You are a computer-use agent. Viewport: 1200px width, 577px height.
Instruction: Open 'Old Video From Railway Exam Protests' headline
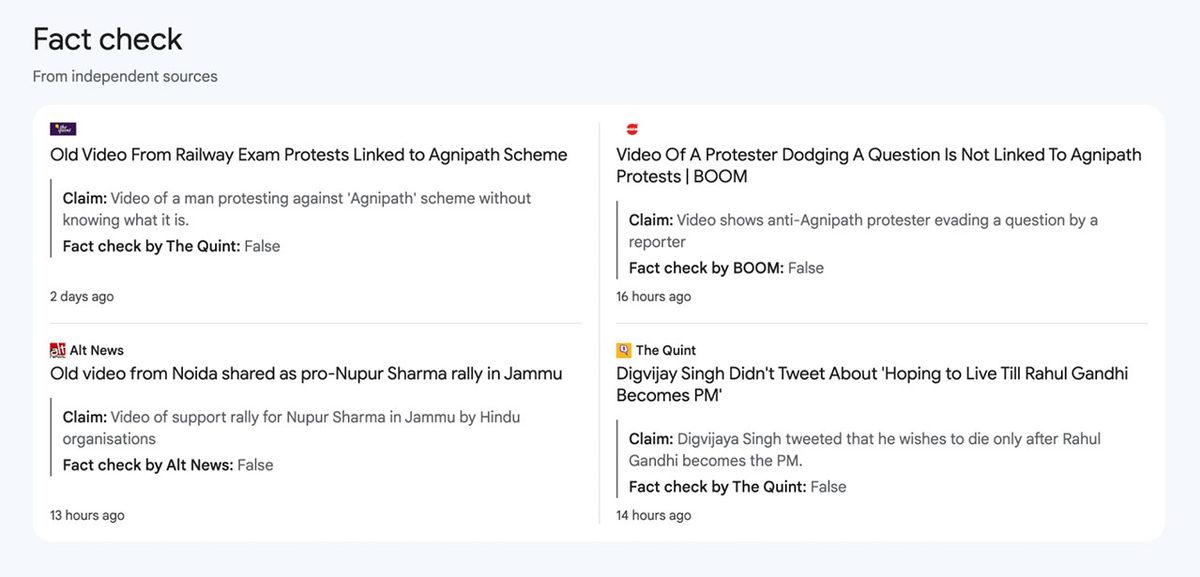[x=308, y=155]
